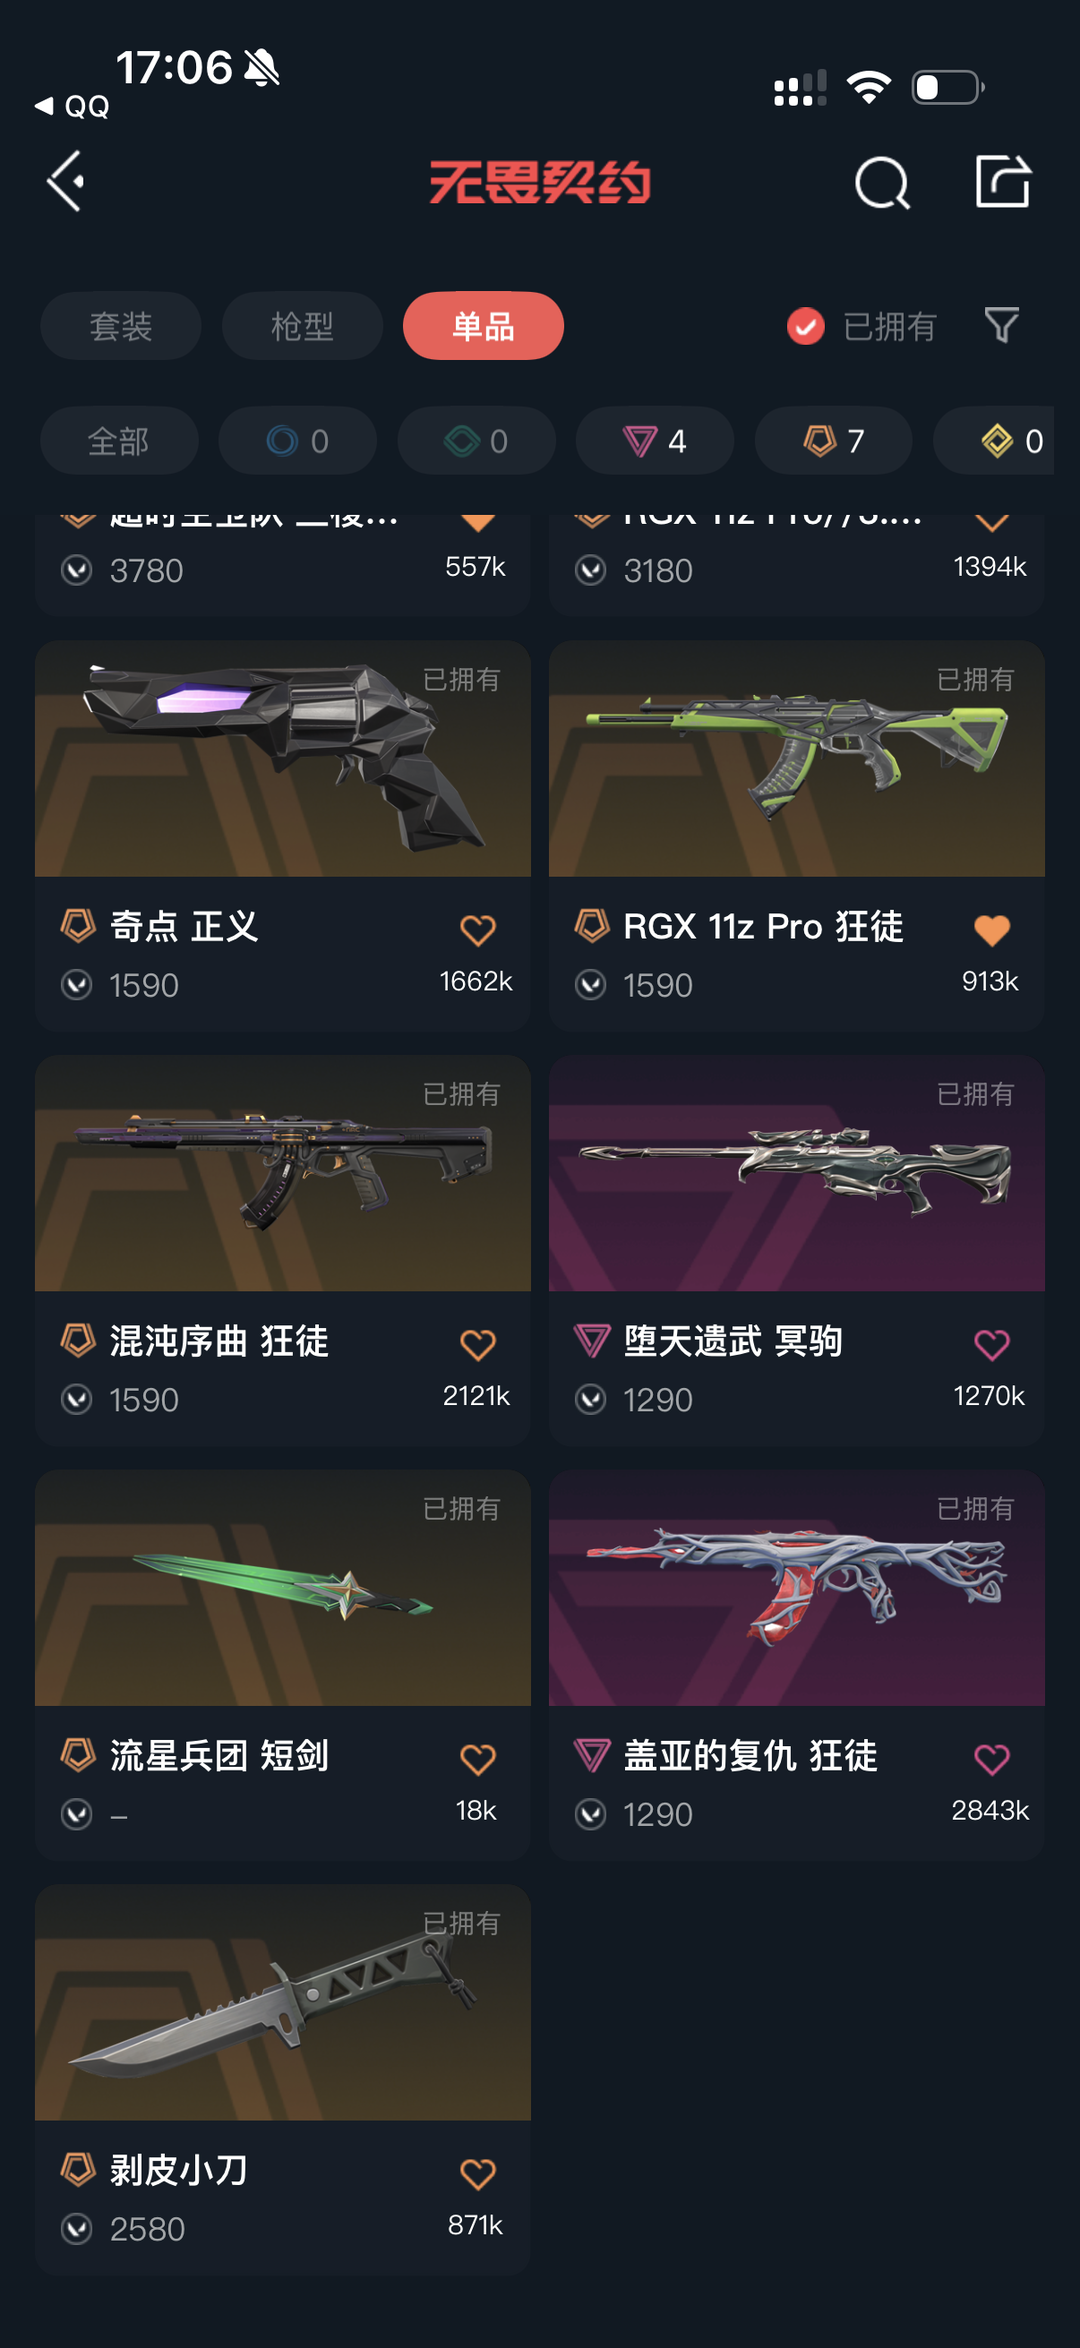The height and width of the screenshot is (2348, 1080).
Task: Unfavorite RGX 11z Pro 狂徒 heart
Action: (992, 930)
